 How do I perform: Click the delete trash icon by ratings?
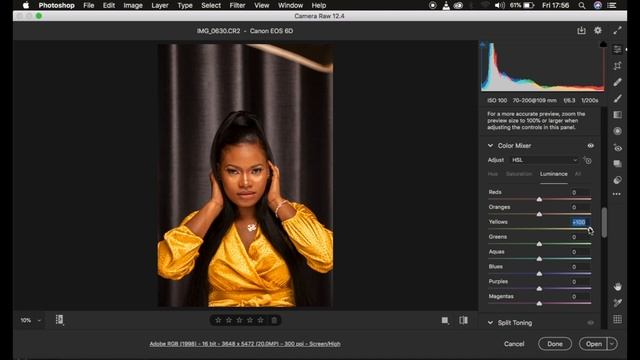(x=274, y=320)
